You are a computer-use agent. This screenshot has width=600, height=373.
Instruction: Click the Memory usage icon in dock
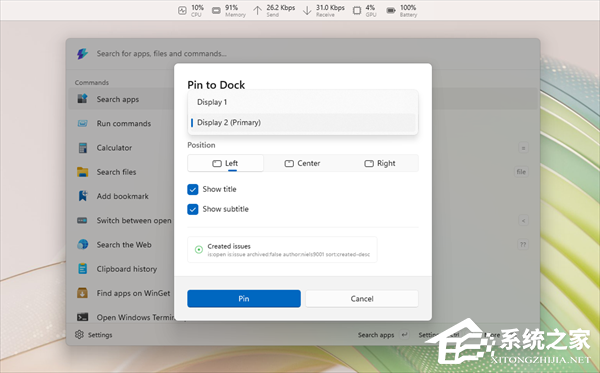click(x=216, y=10)
